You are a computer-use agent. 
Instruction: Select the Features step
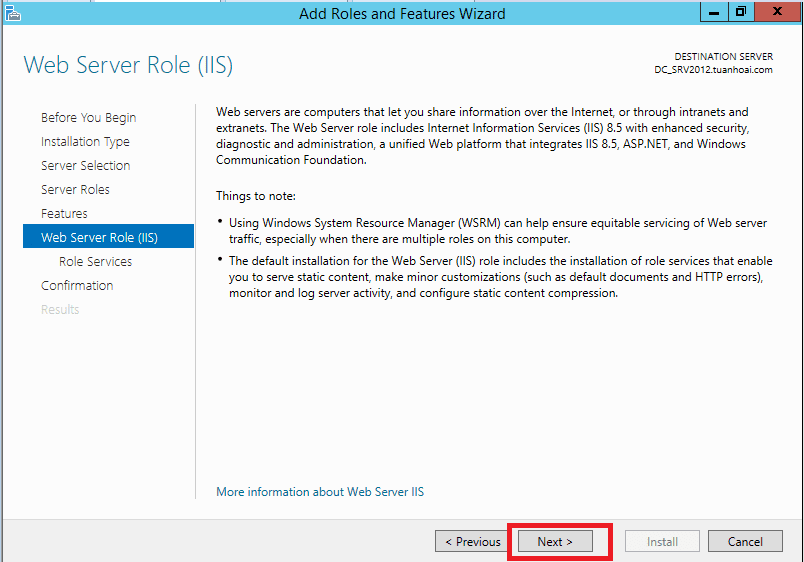click(64, 213)
